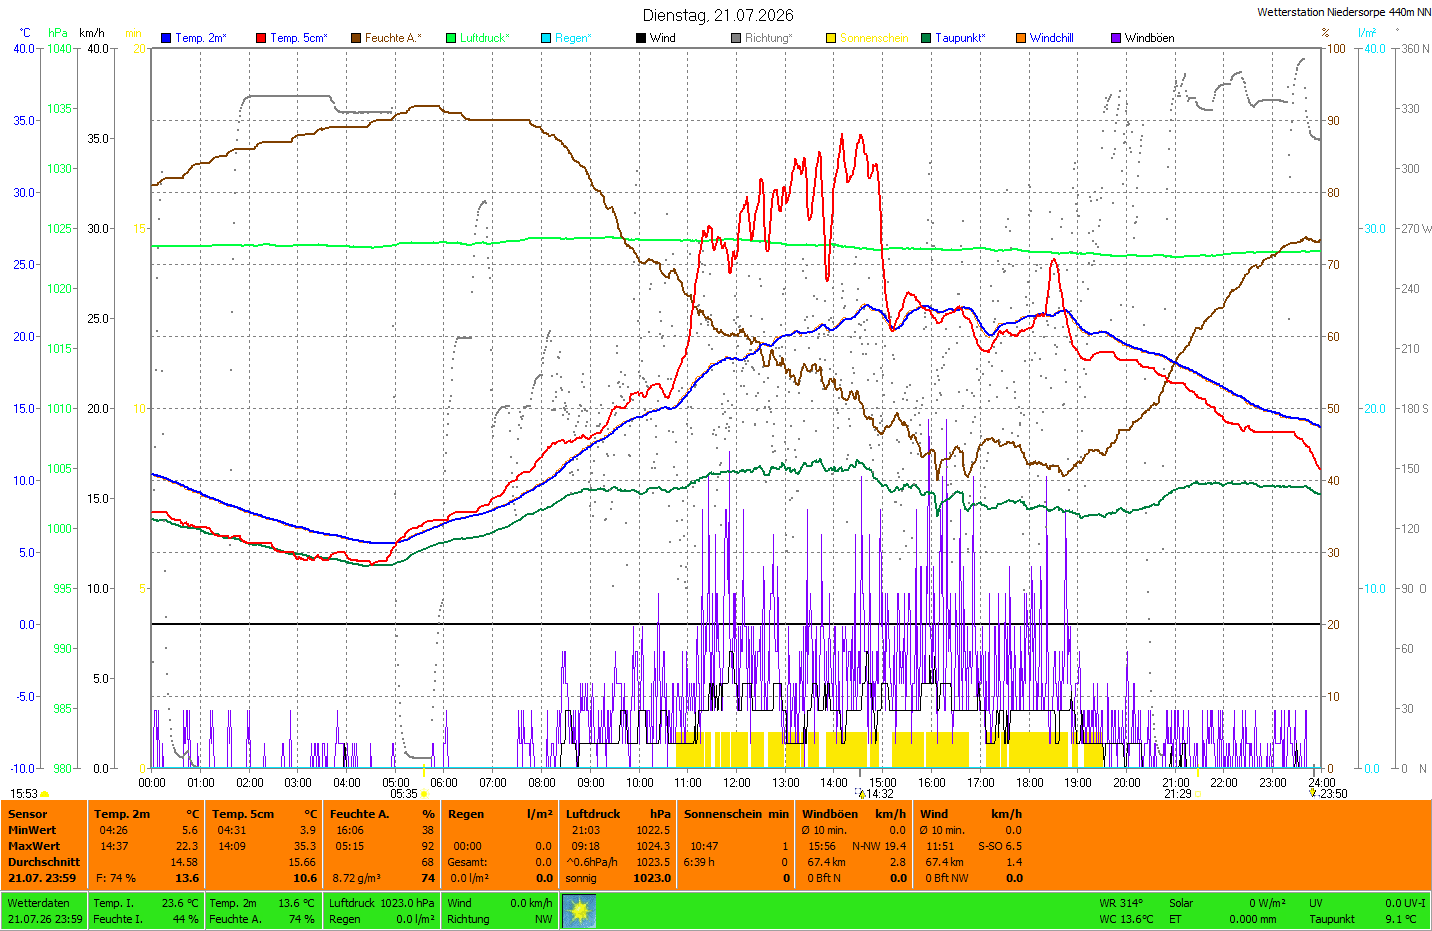Select the Sonnenschein legend label

[x=874, y=38]
